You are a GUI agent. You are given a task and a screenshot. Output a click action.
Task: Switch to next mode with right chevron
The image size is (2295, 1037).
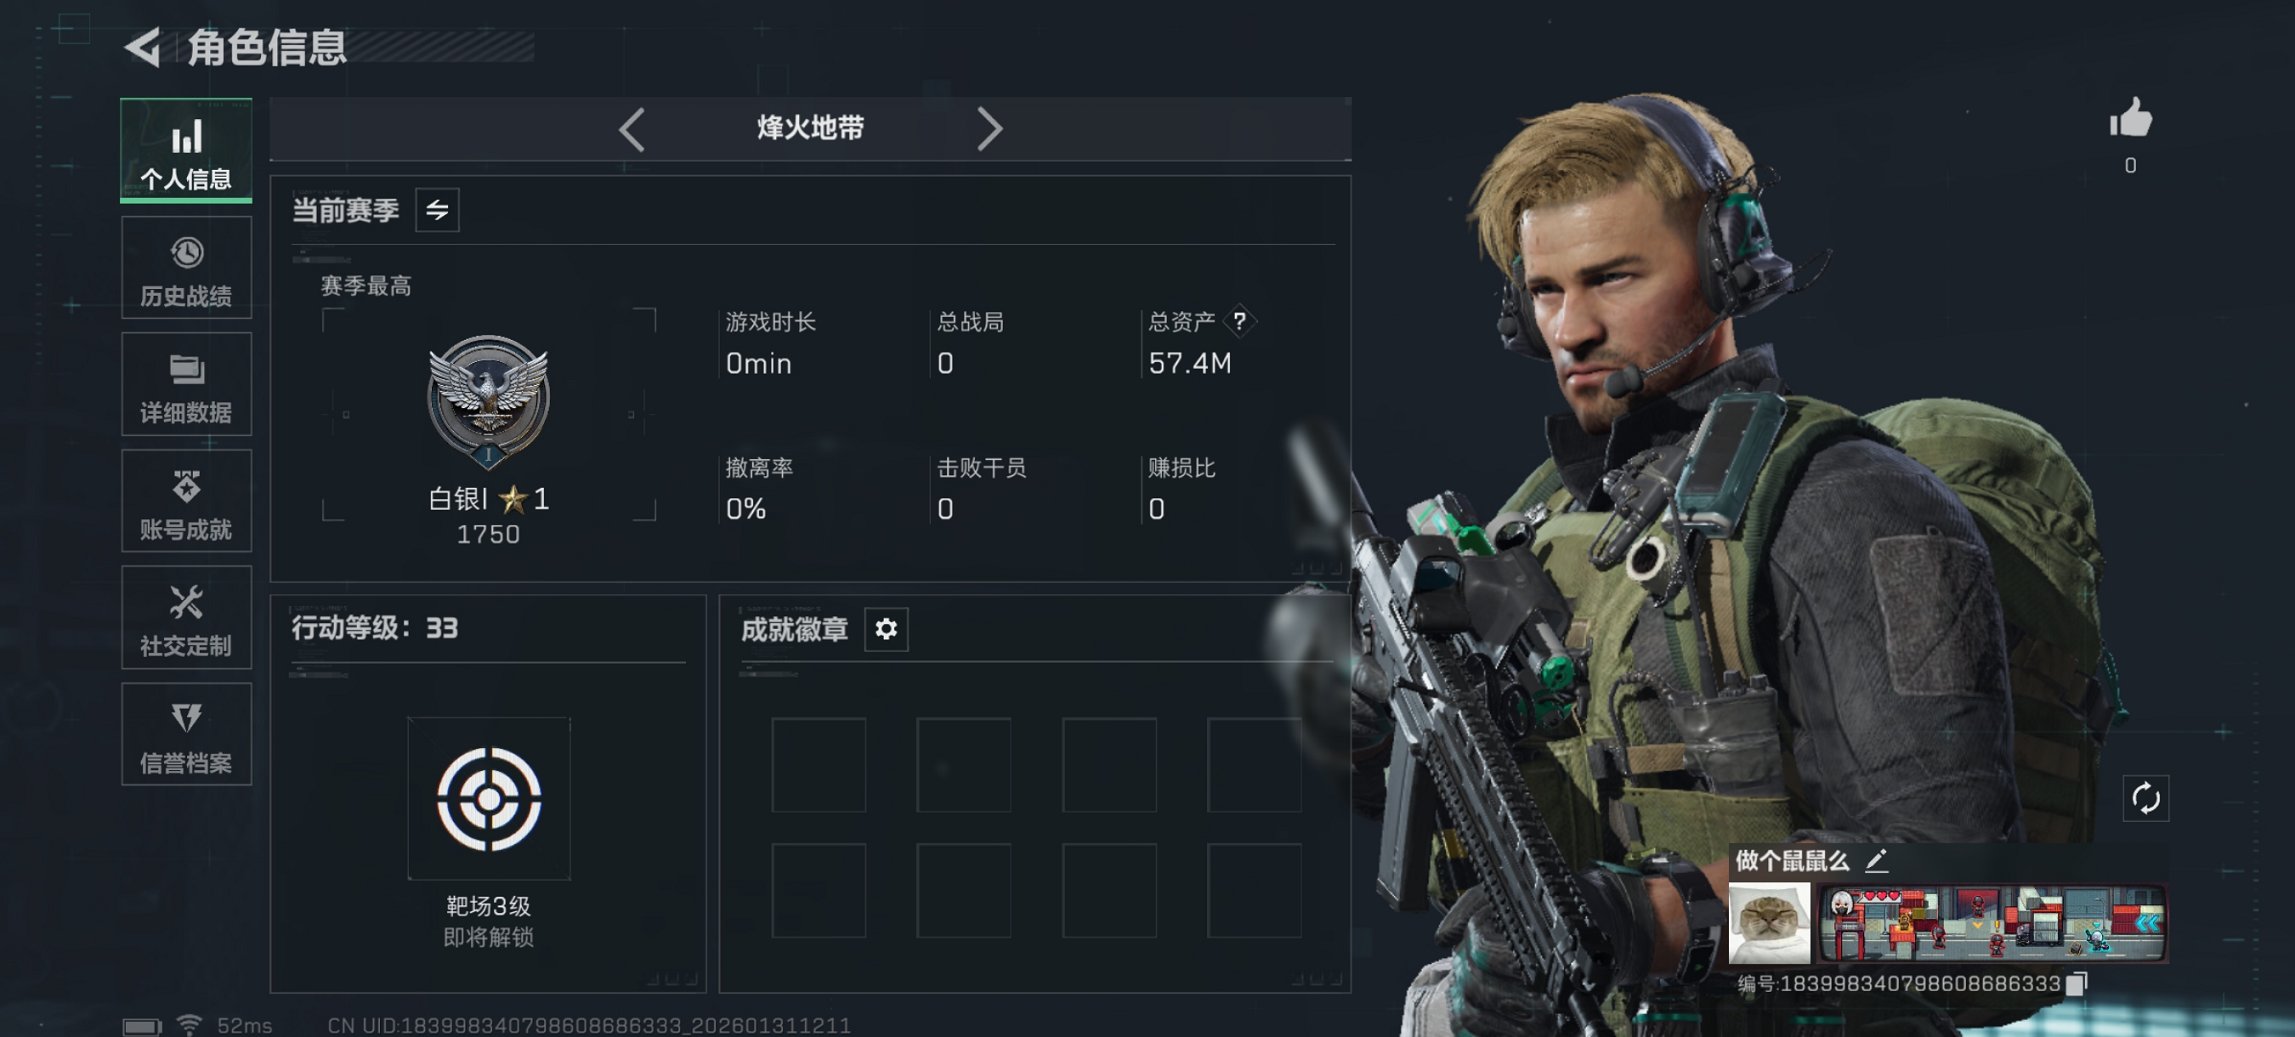989,129
